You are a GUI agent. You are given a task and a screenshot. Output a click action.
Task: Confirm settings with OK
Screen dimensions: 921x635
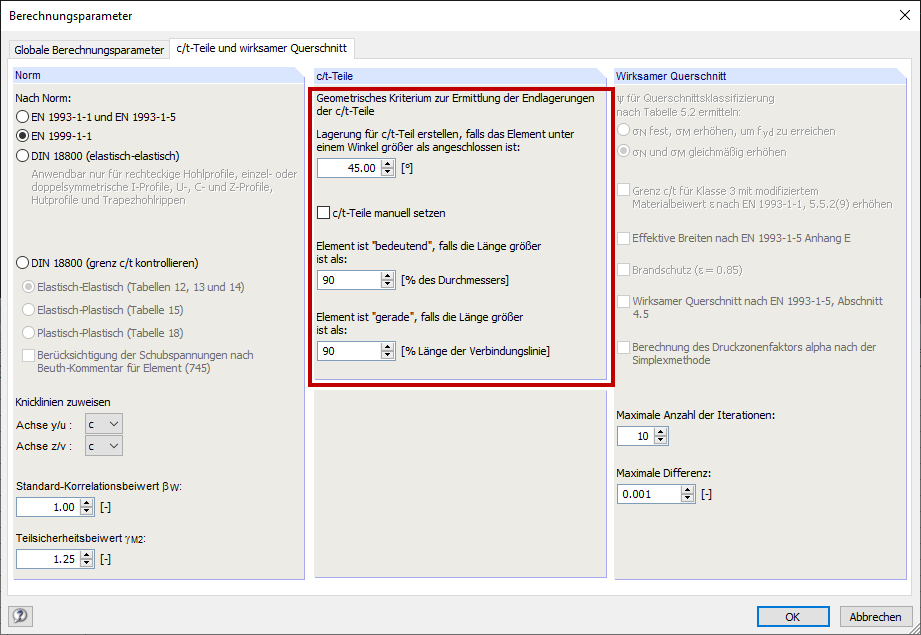pyautogui.click(x=792, y=616)
